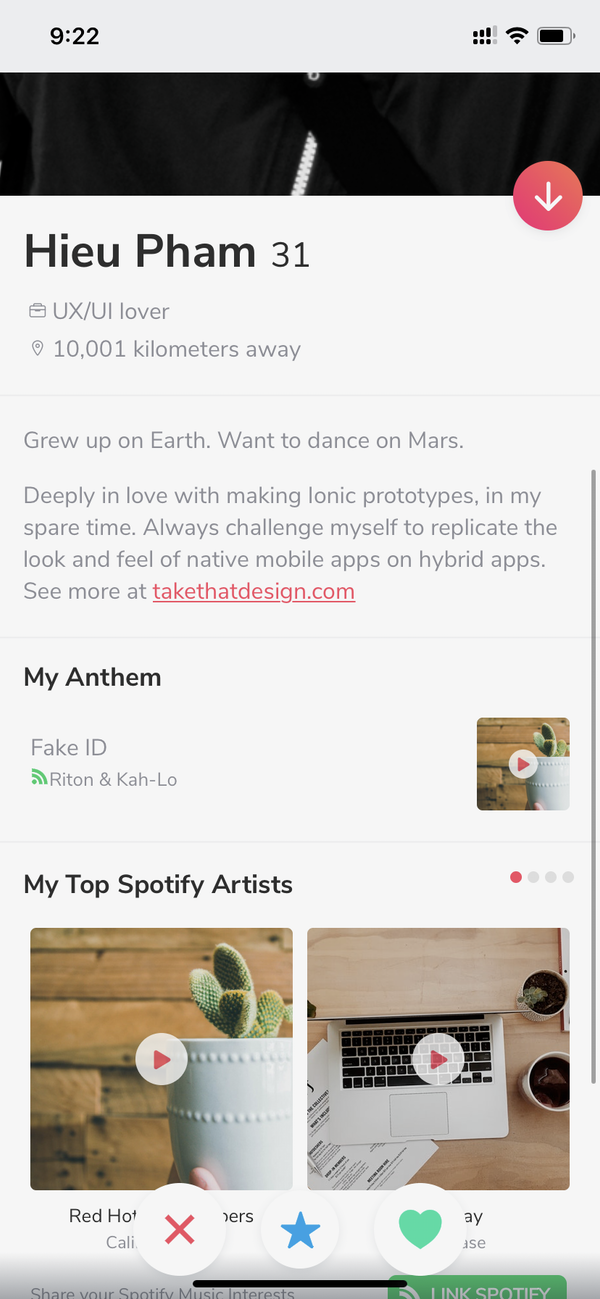Viewport: 600px width, 1299px height.
Task: Open the anthem cover thumbnail
Action: [x=522, y=763]
